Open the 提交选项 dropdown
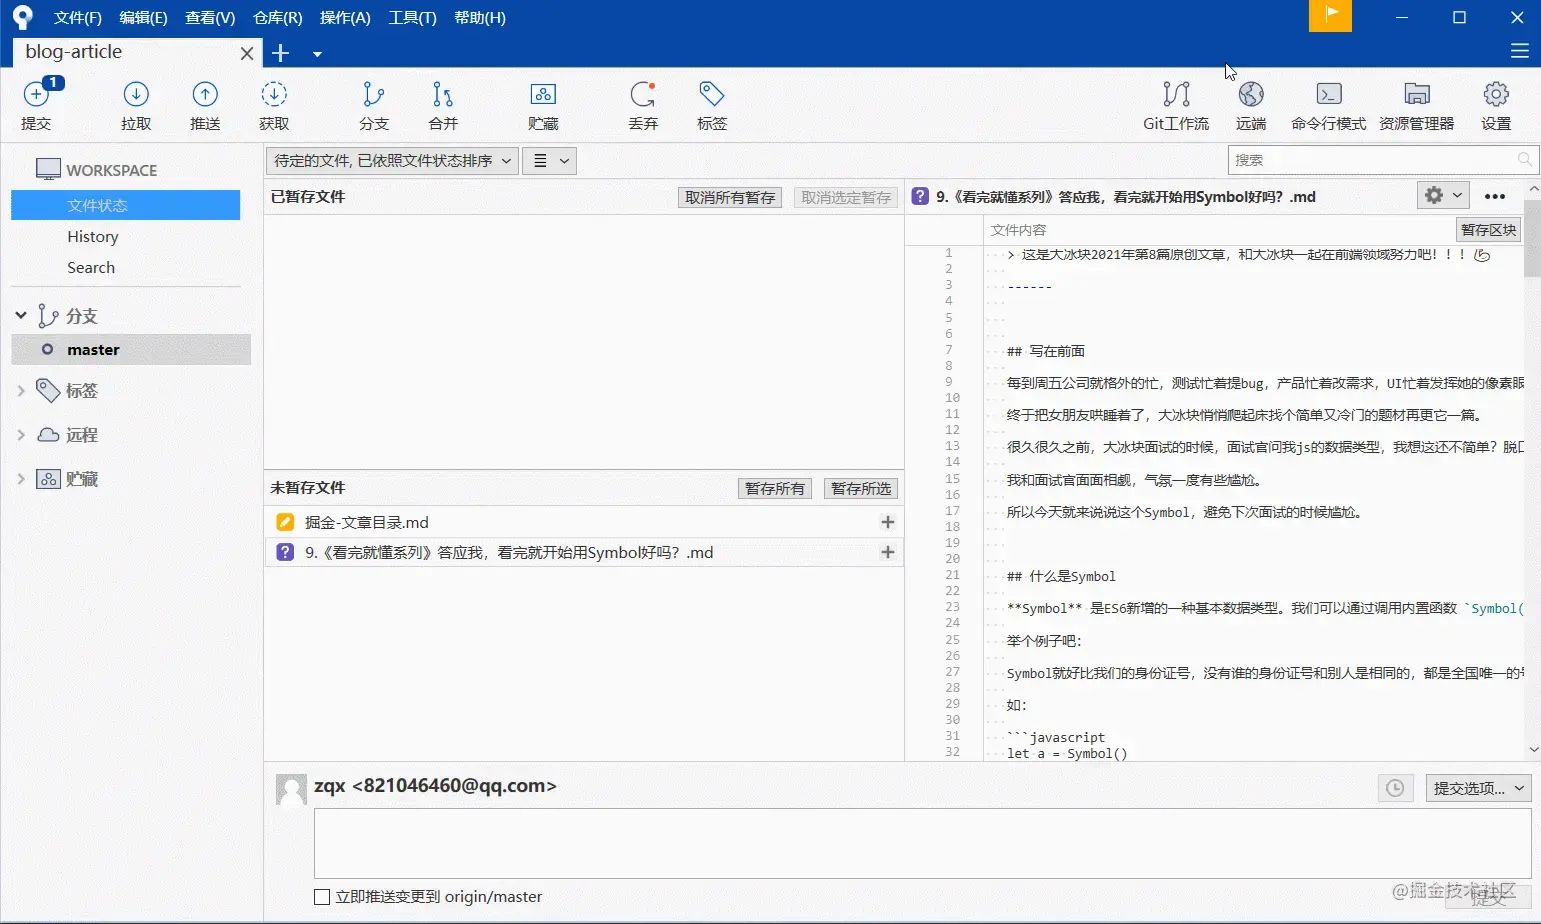1541x924 pixels. [1478, 788]
